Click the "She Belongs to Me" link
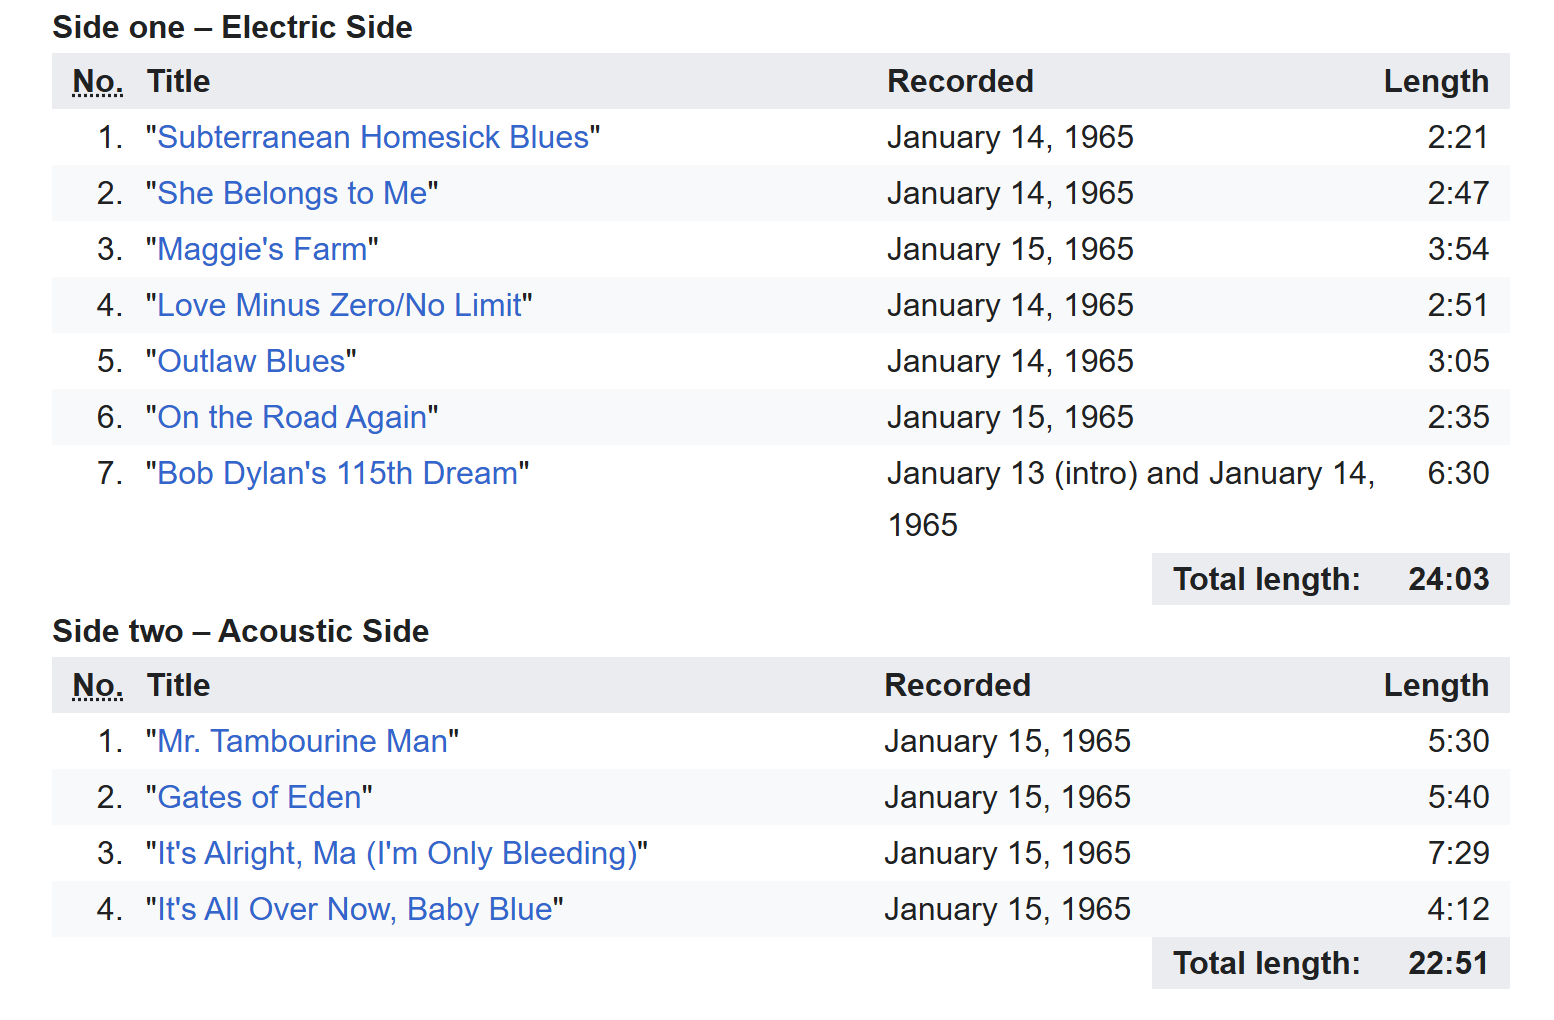Screen dimensions: 1554x1020 [292, 193]
